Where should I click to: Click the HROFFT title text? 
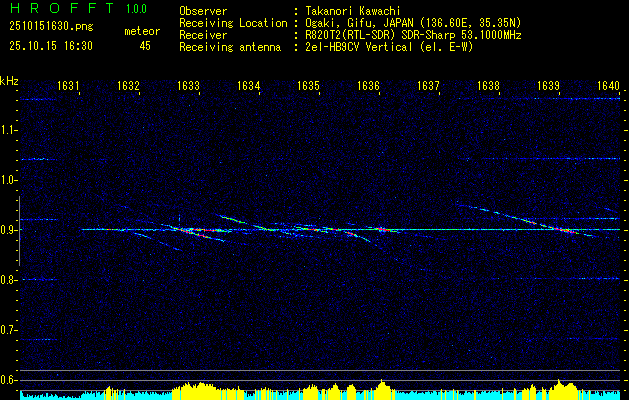tap(63, 8)
